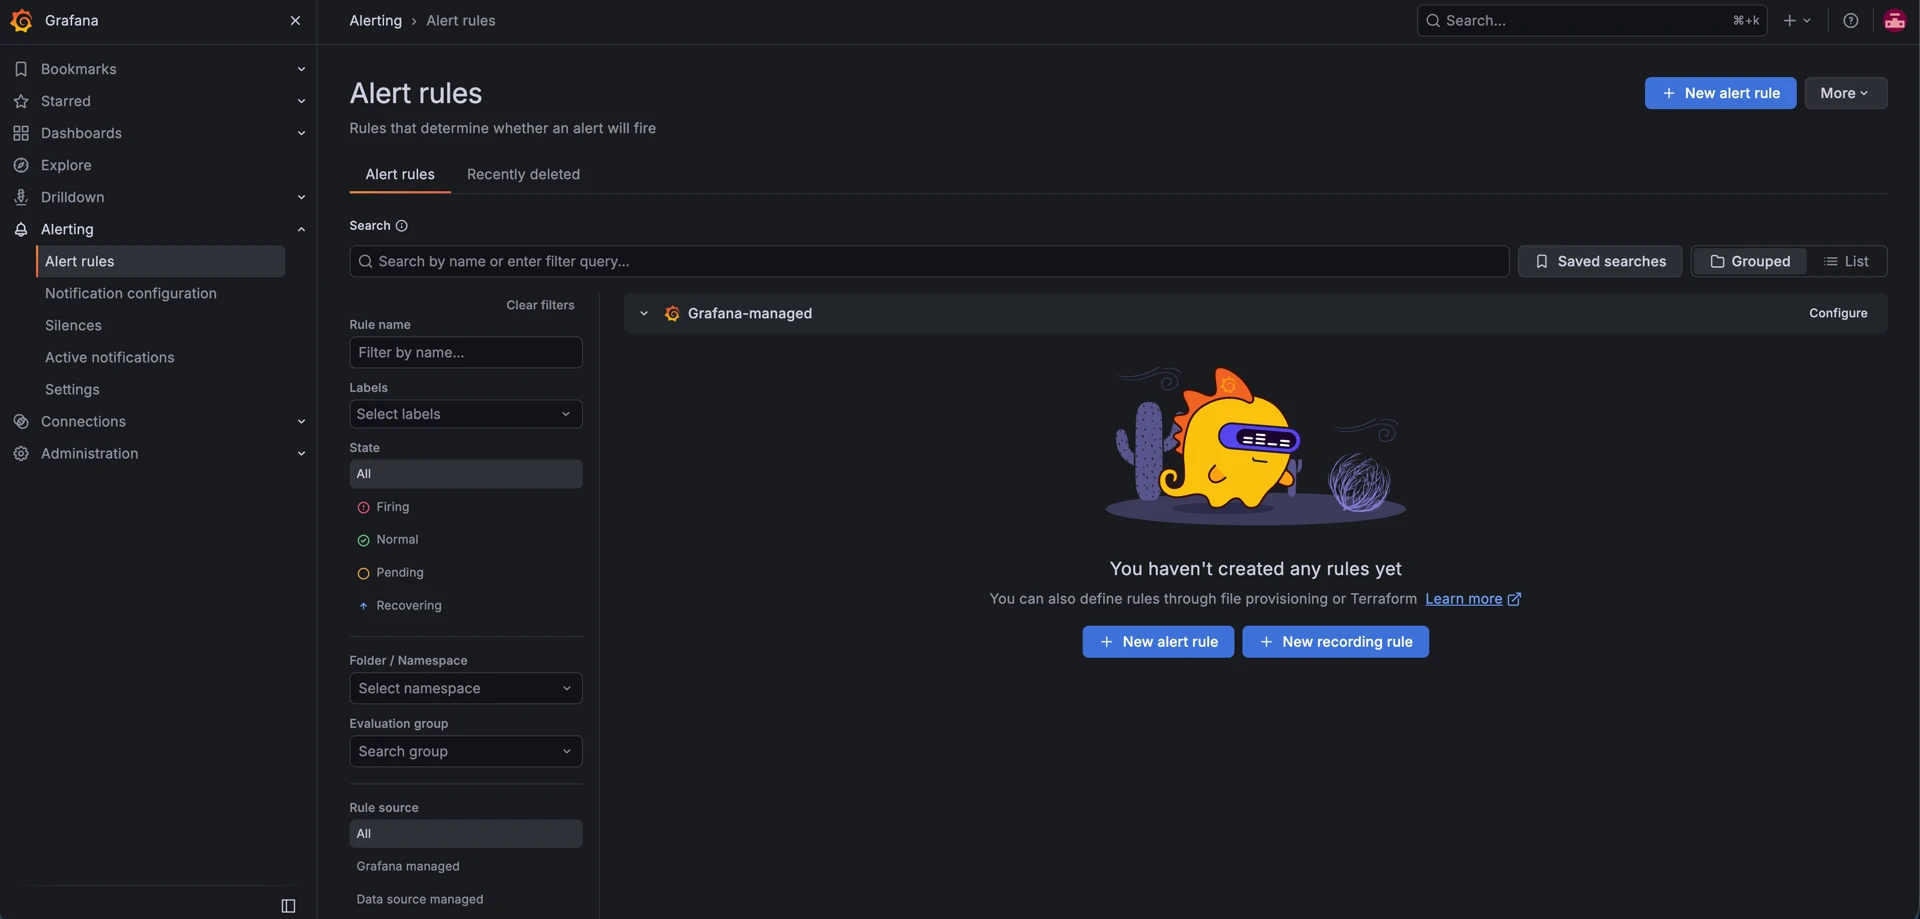Screen dimensions: 1920x919
Task: Collapse the Grafana-managed group
Action: click(644, 314)
